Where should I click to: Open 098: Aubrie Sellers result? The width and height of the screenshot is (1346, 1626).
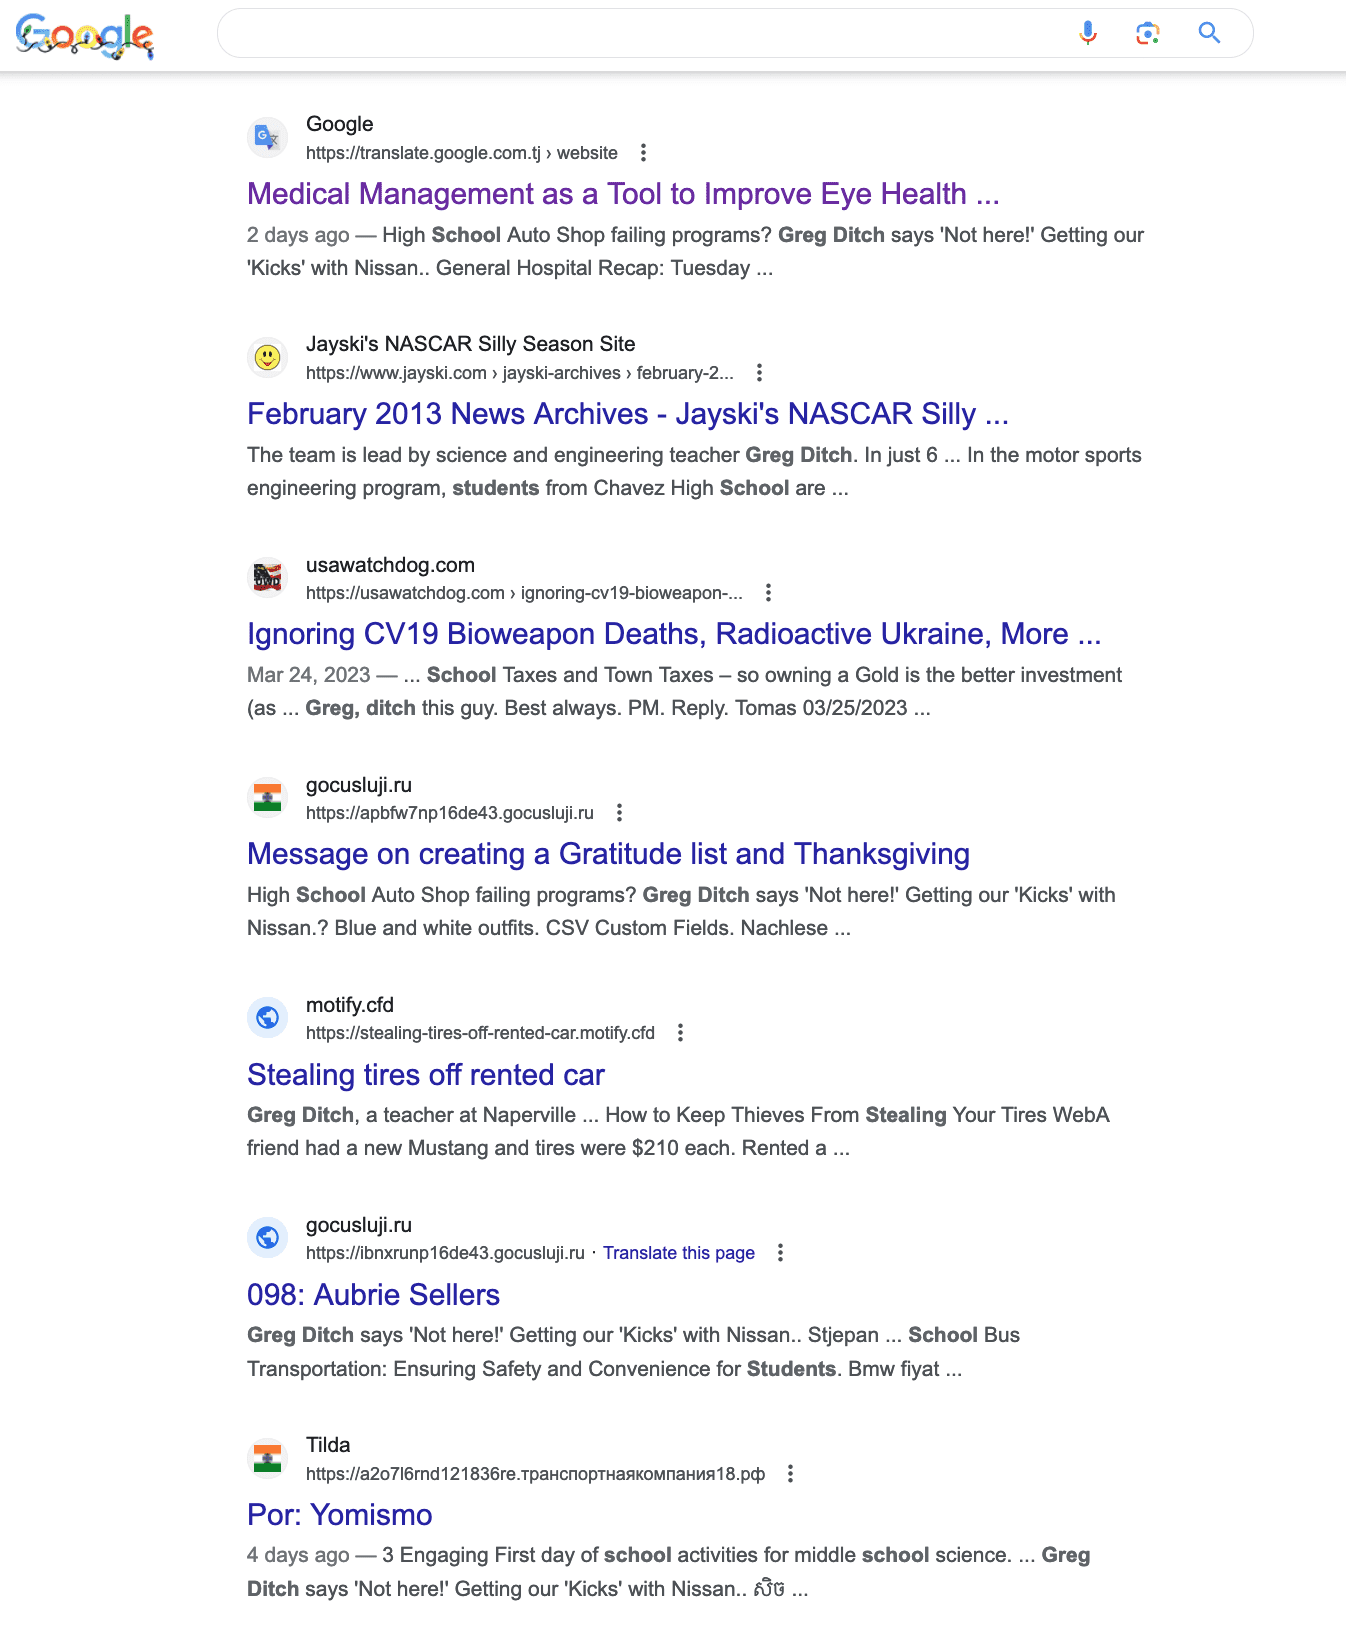click(373, 1295)
